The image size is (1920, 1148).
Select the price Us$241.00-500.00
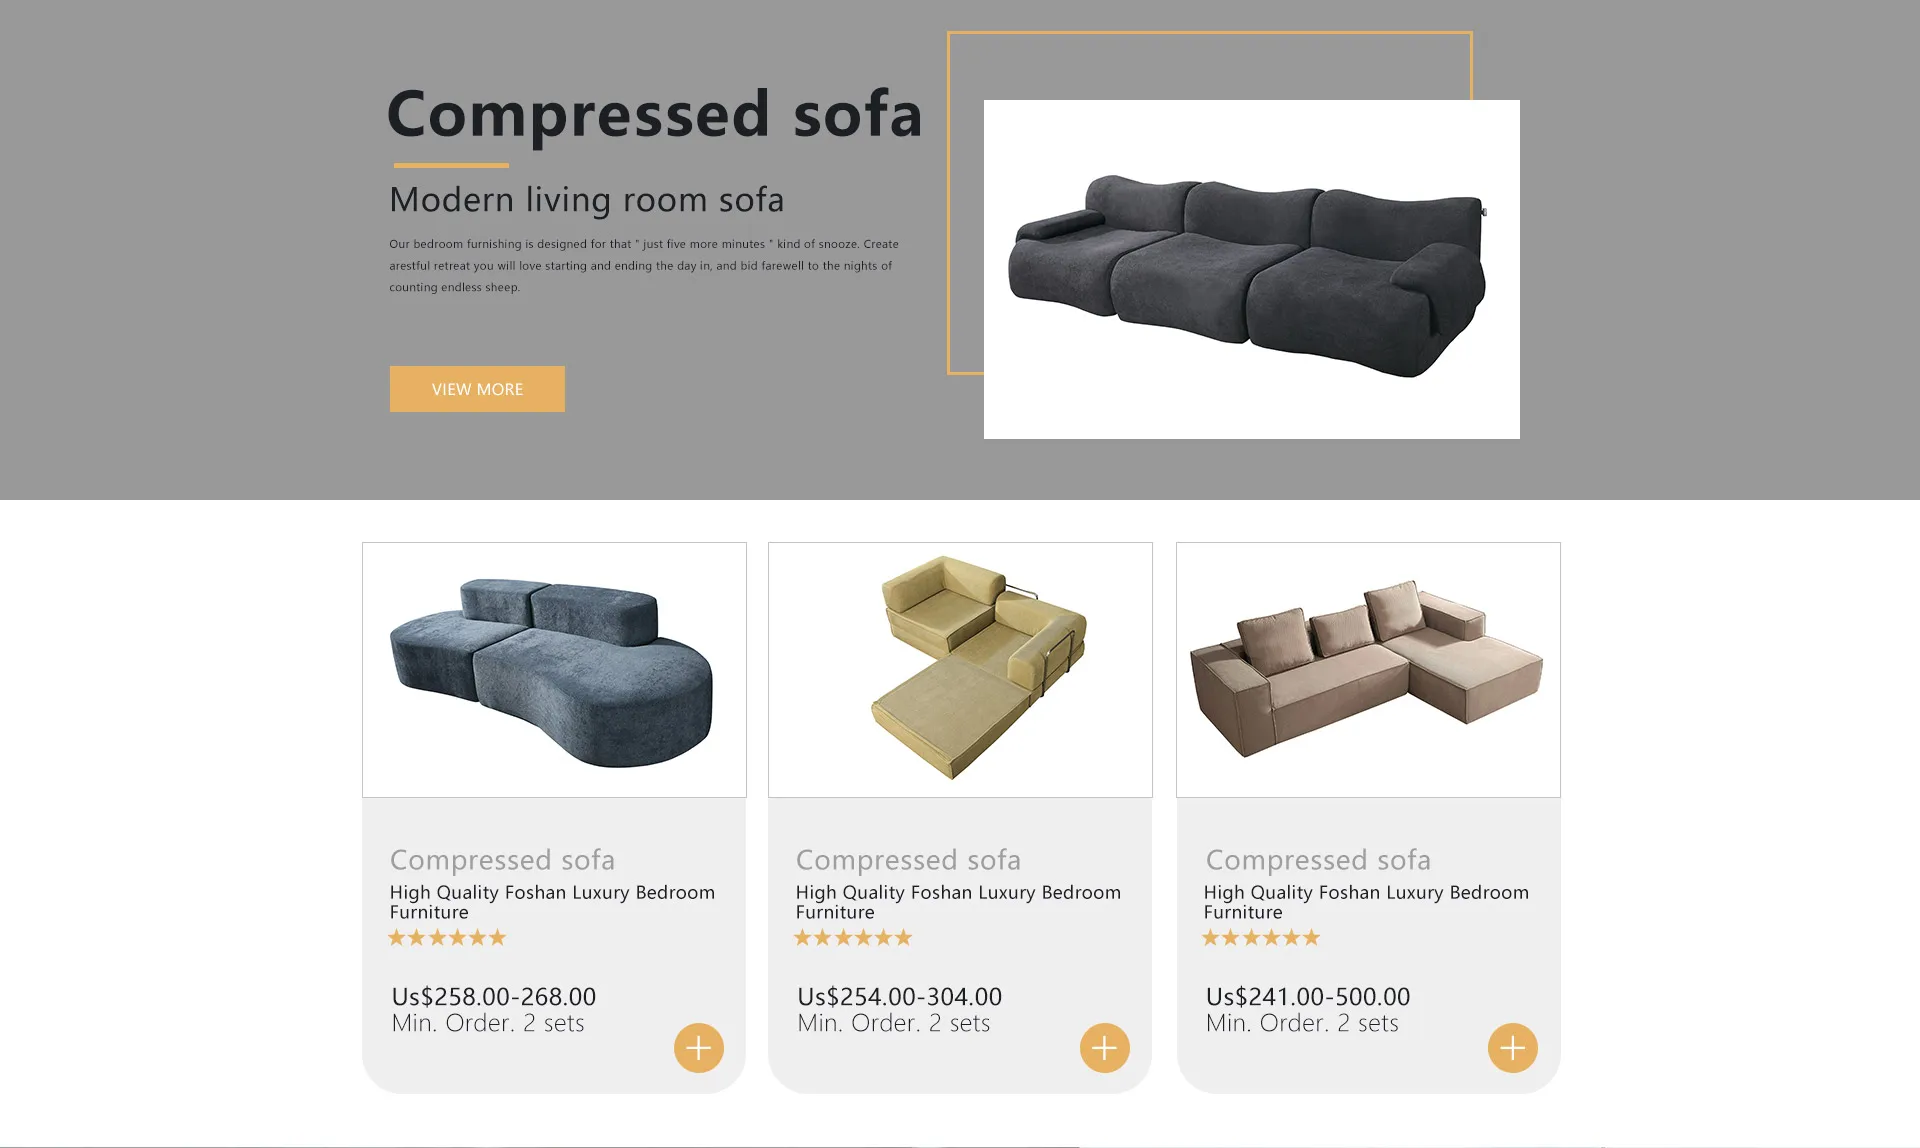click(x=1308, y=997)
